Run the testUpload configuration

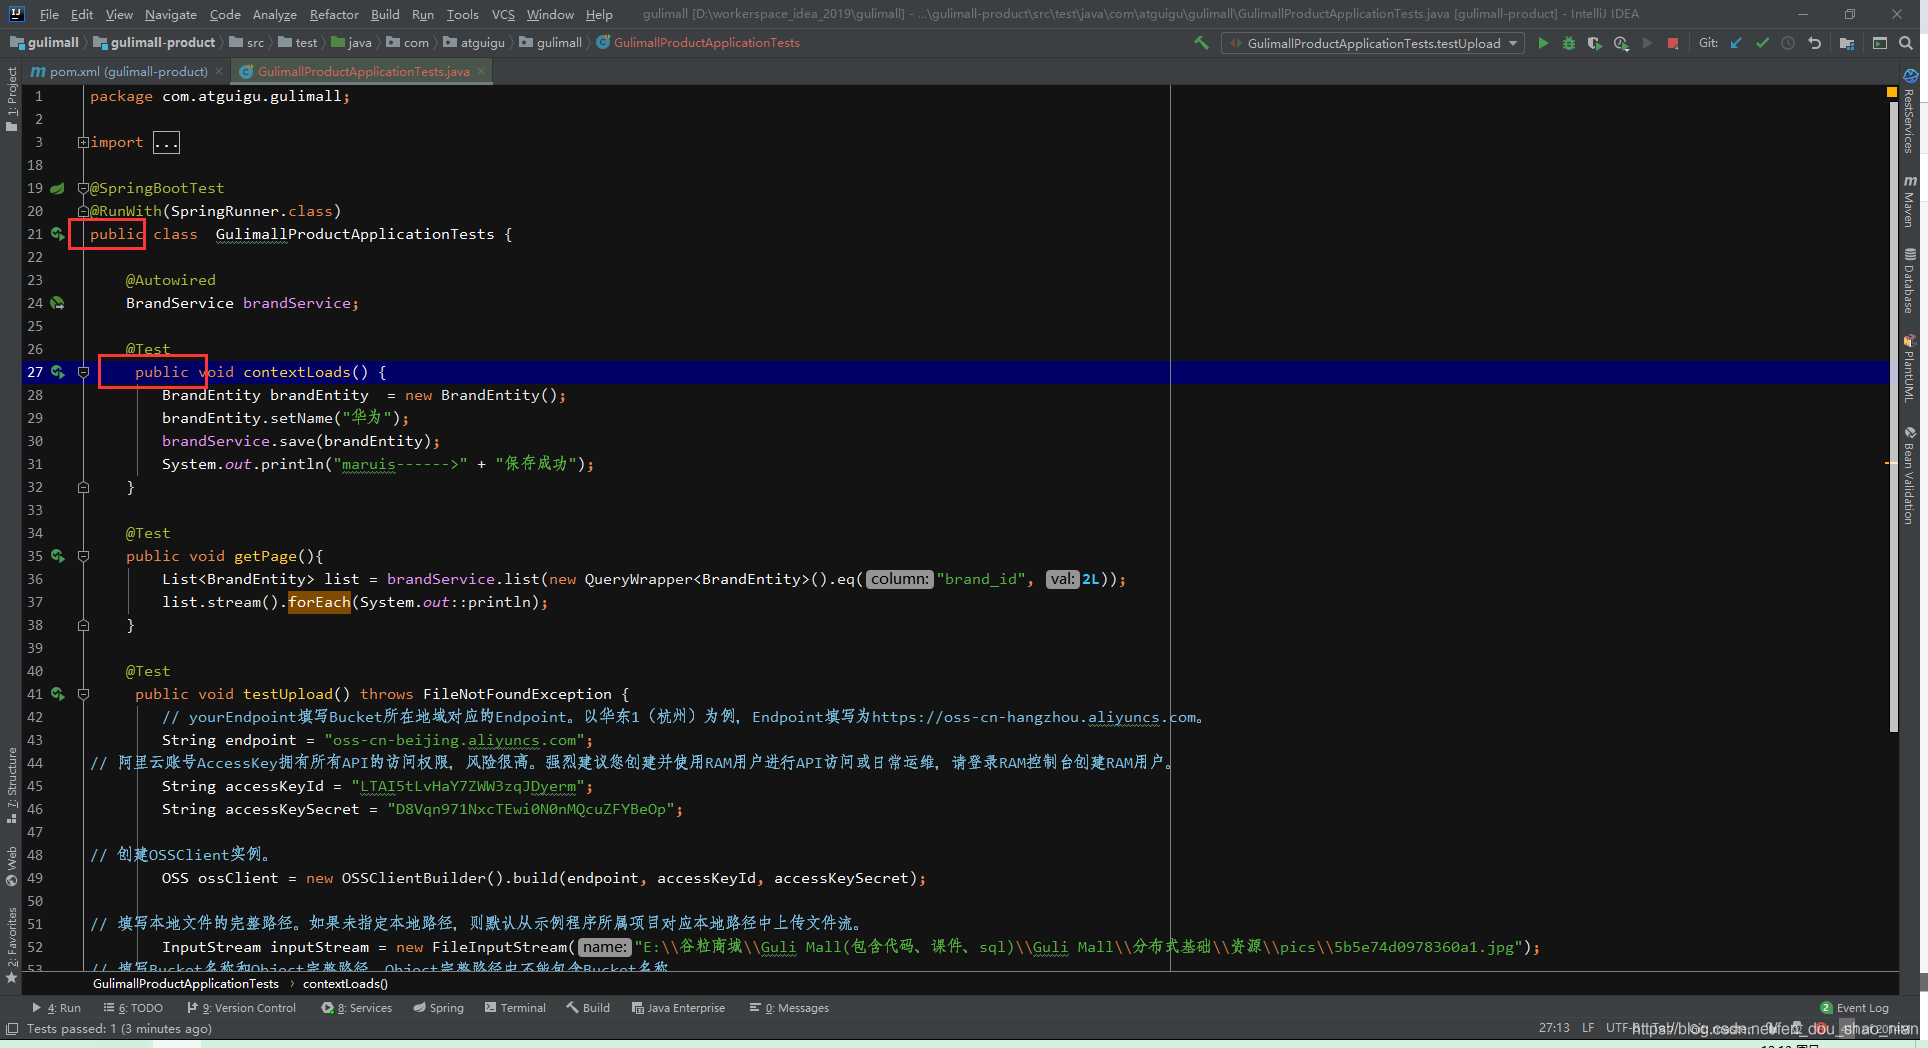pos(1543,43)
